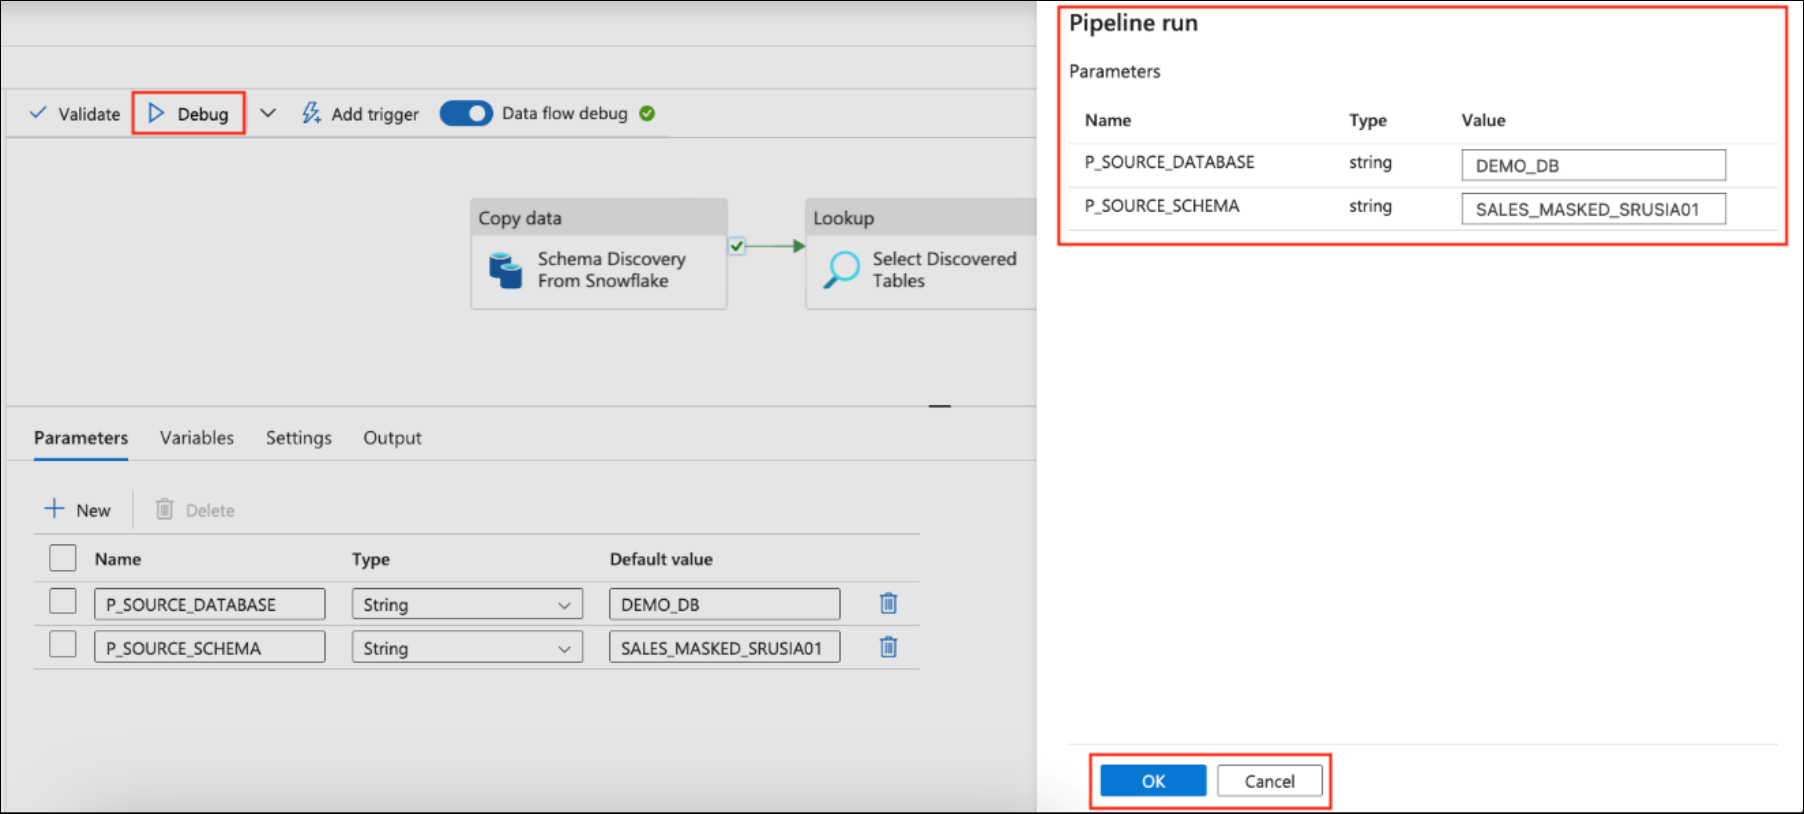The width and height of the screenshot is (1804, 814).
Task: Check the P_SOURCE_DATABASE row checkbox
Action: (x=63, y=602)
